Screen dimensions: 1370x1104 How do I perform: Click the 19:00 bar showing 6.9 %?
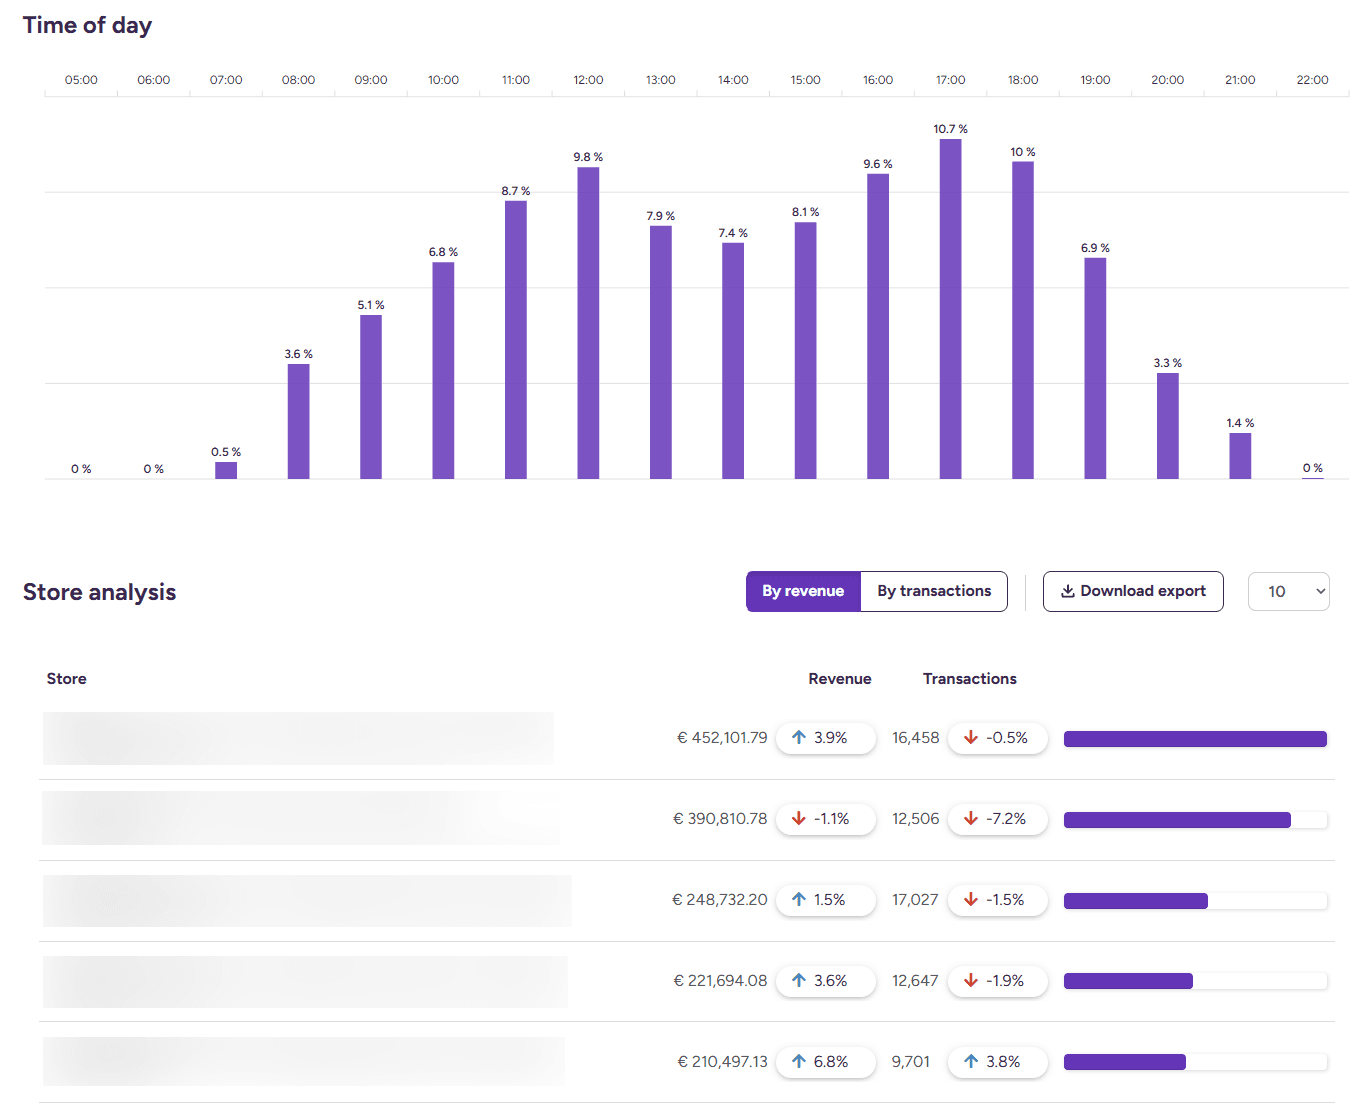1095,368
